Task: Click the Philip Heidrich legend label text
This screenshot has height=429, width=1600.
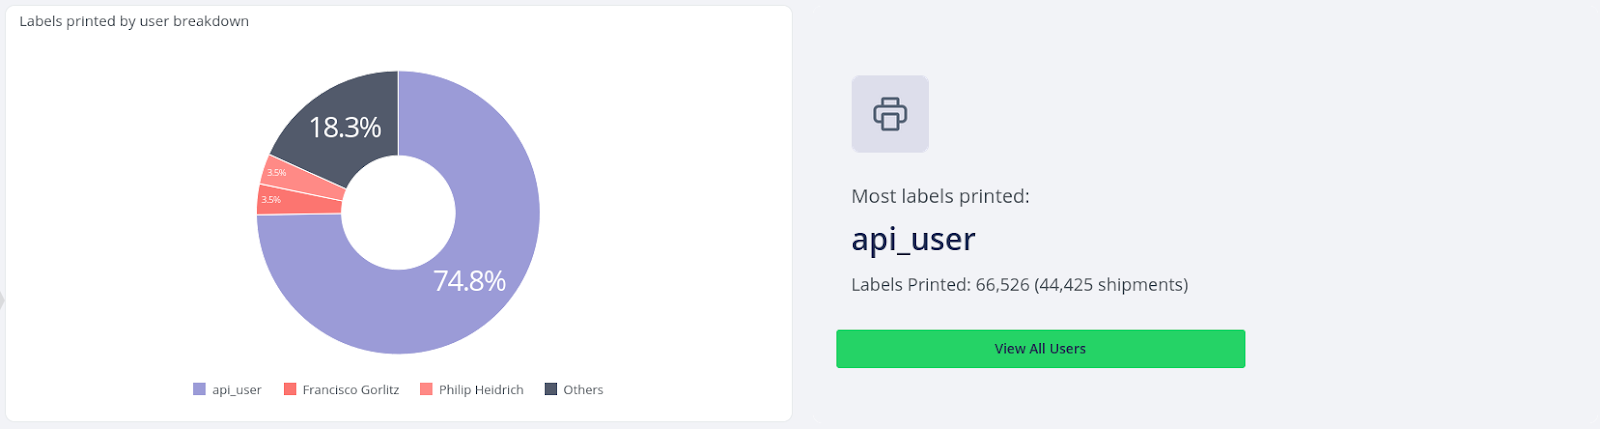Action: coord(481,390)
